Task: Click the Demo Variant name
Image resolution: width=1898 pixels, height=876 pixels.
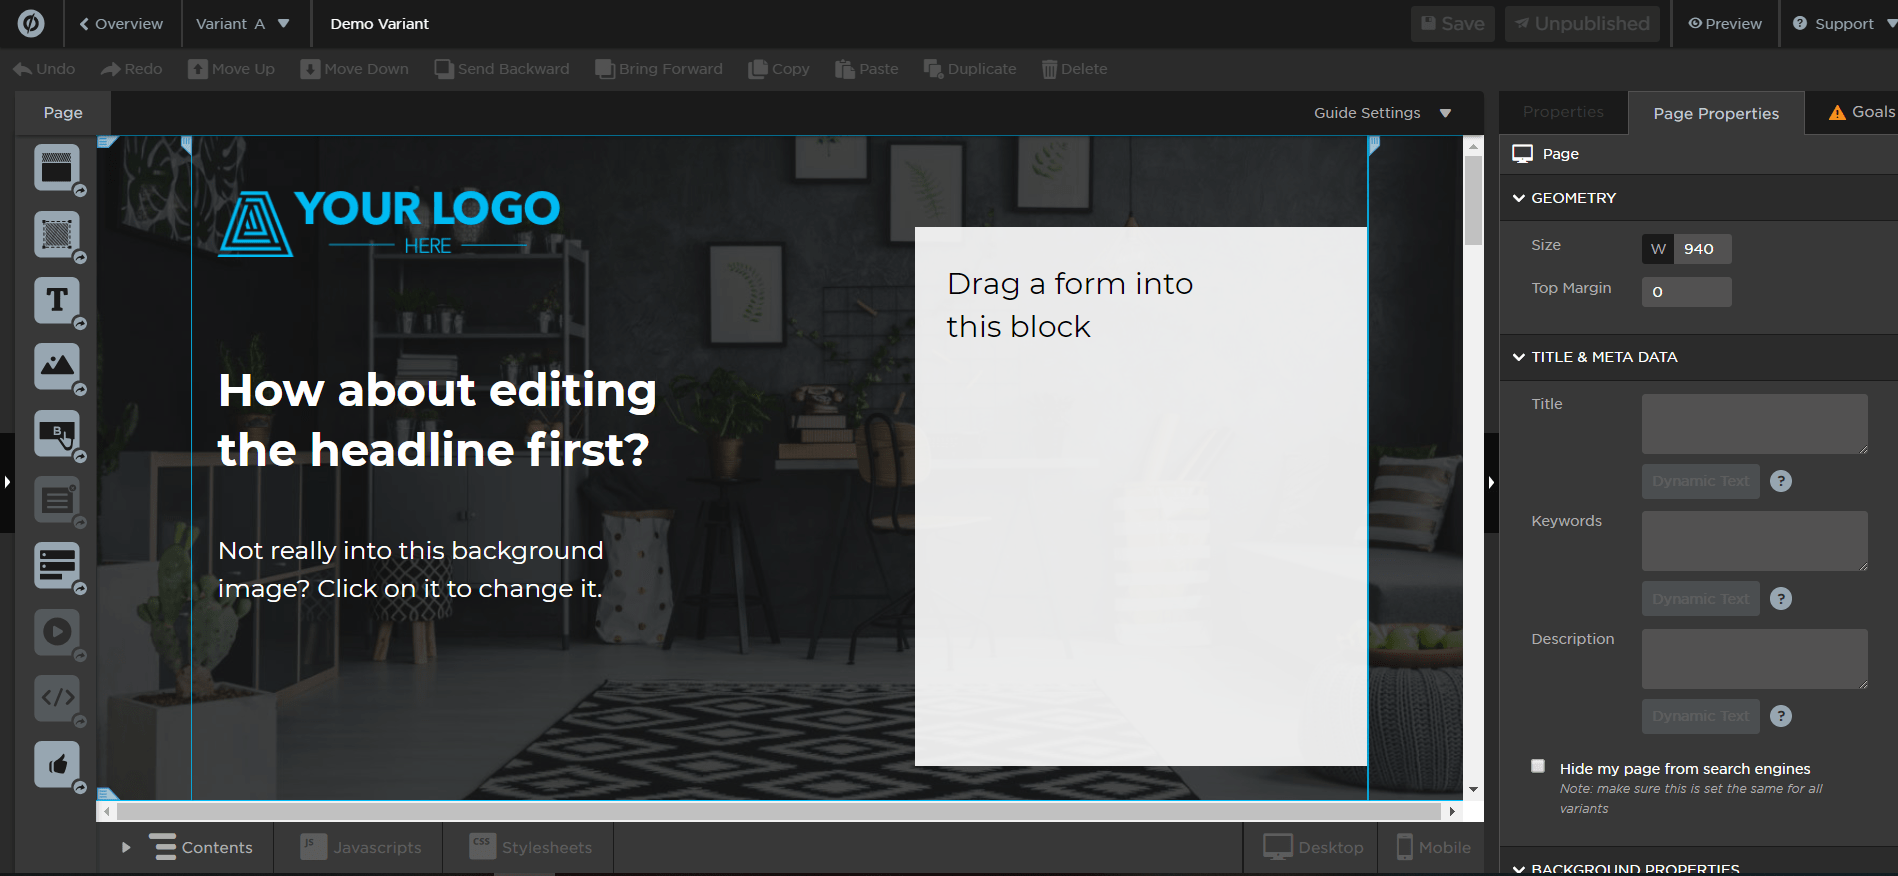Action: click(x=379, y=24)
